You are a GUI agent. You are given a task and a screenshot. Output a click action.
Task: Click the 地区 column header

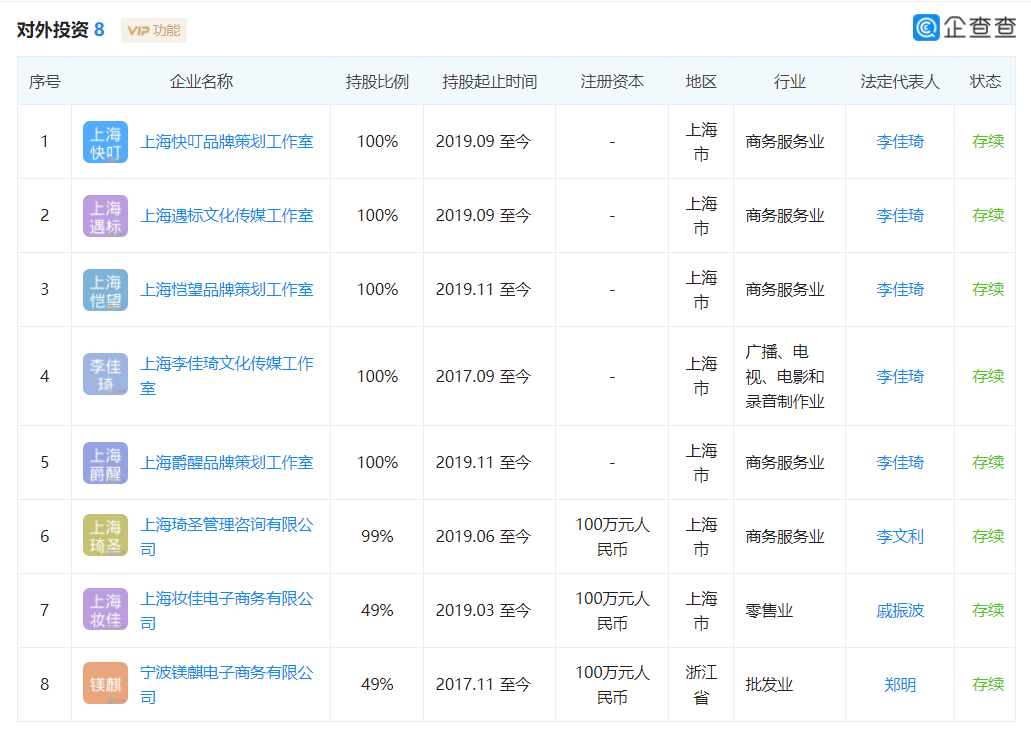point(700,82)
